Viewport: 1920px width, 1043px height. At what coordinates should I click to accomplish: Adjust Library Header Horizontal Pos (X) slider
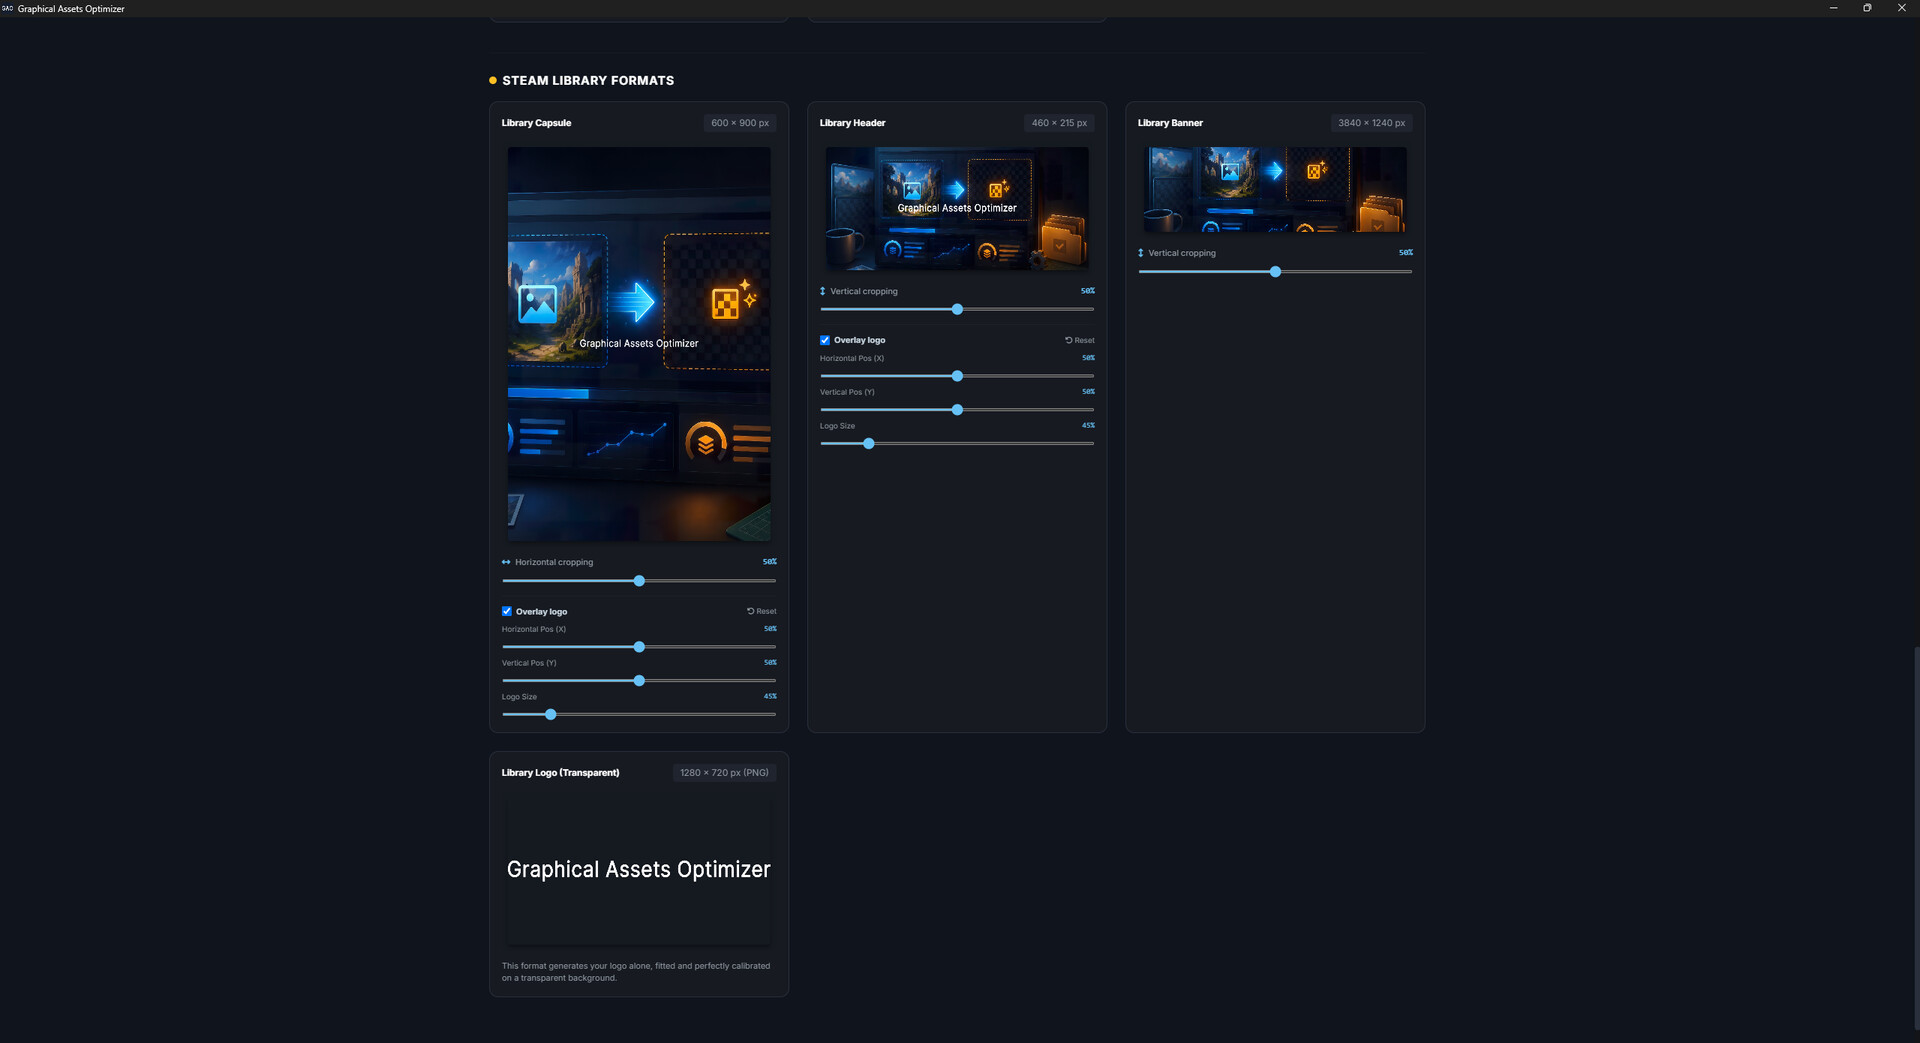click(x=957, y=376)
